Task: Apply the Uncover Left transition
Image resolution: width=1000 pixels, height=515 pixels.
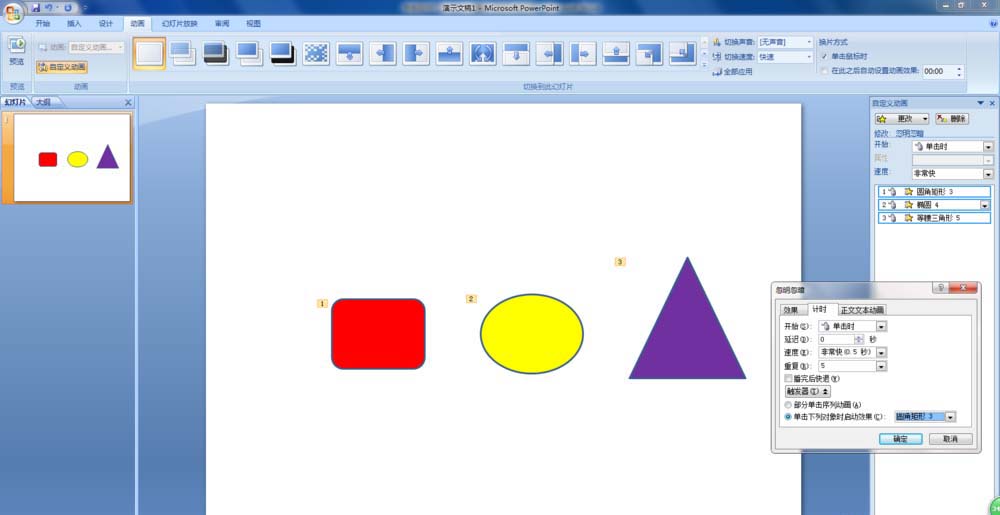Action: 549,54
